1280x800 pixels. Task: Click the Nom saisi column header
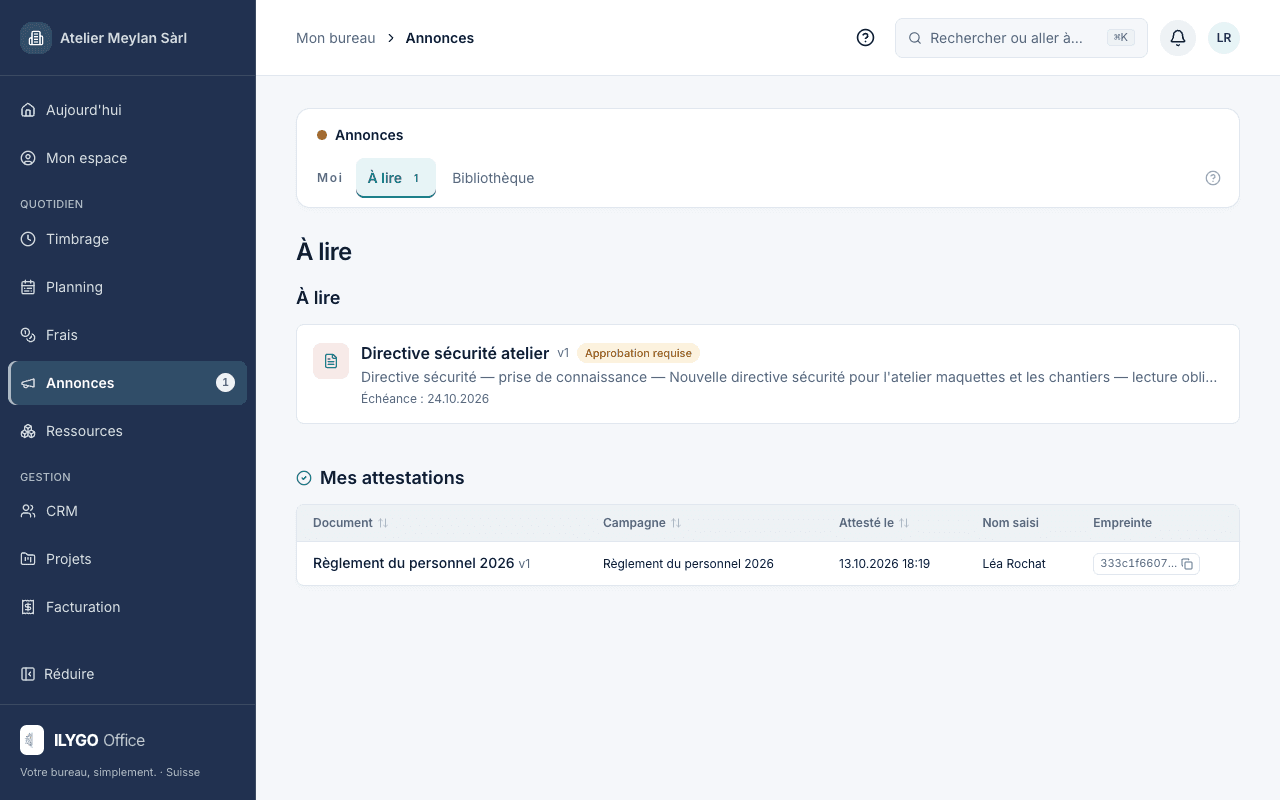(1010, 523)
